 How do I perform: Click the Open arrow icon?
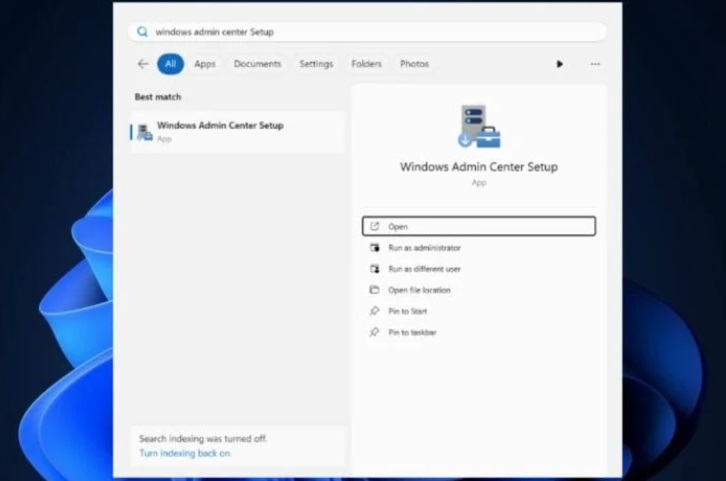(375, 226)
